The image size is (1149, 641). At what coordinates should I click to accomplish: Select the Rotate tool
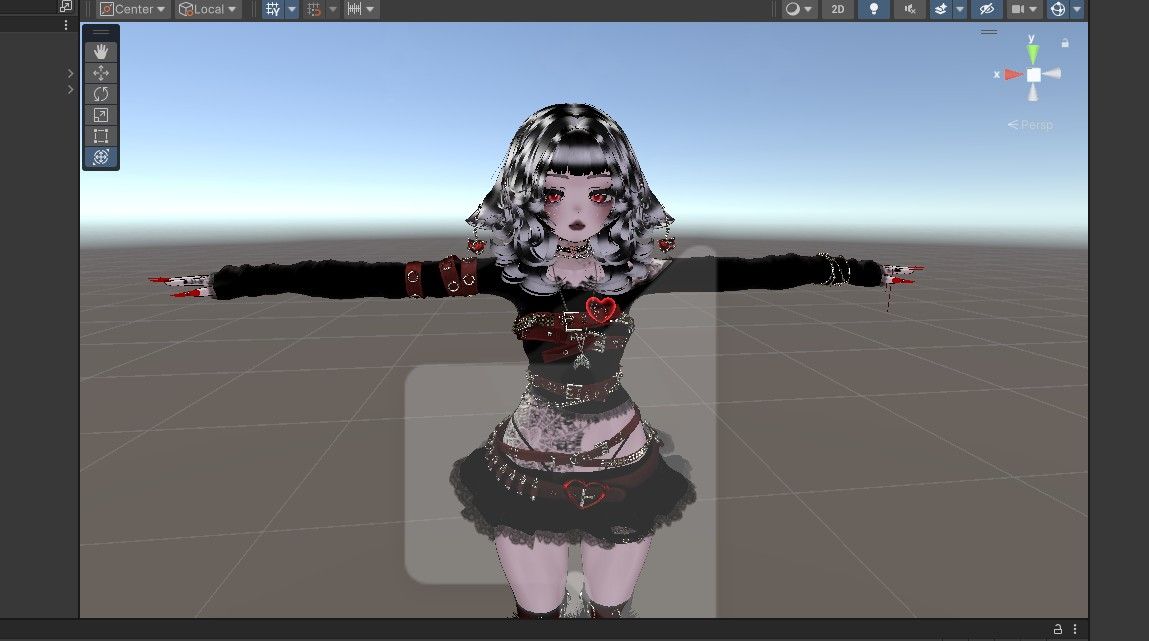[100, 94]
